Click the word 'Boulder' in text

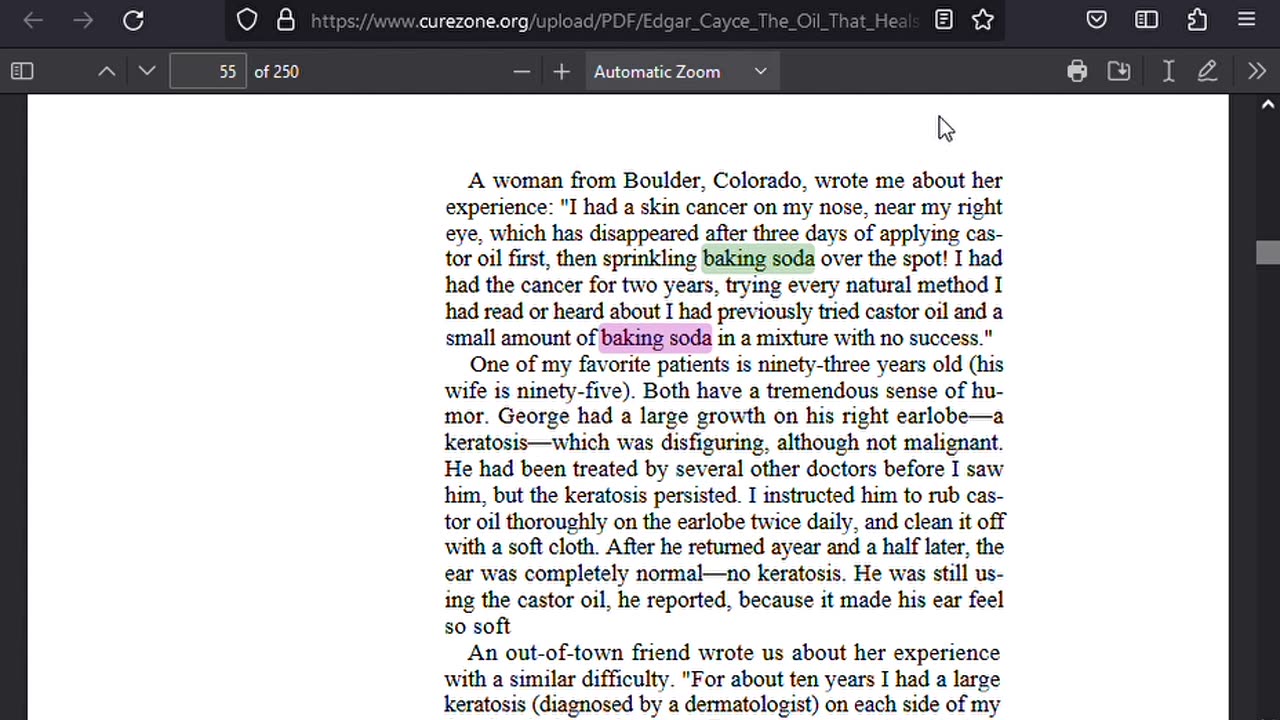coord(662,181)
